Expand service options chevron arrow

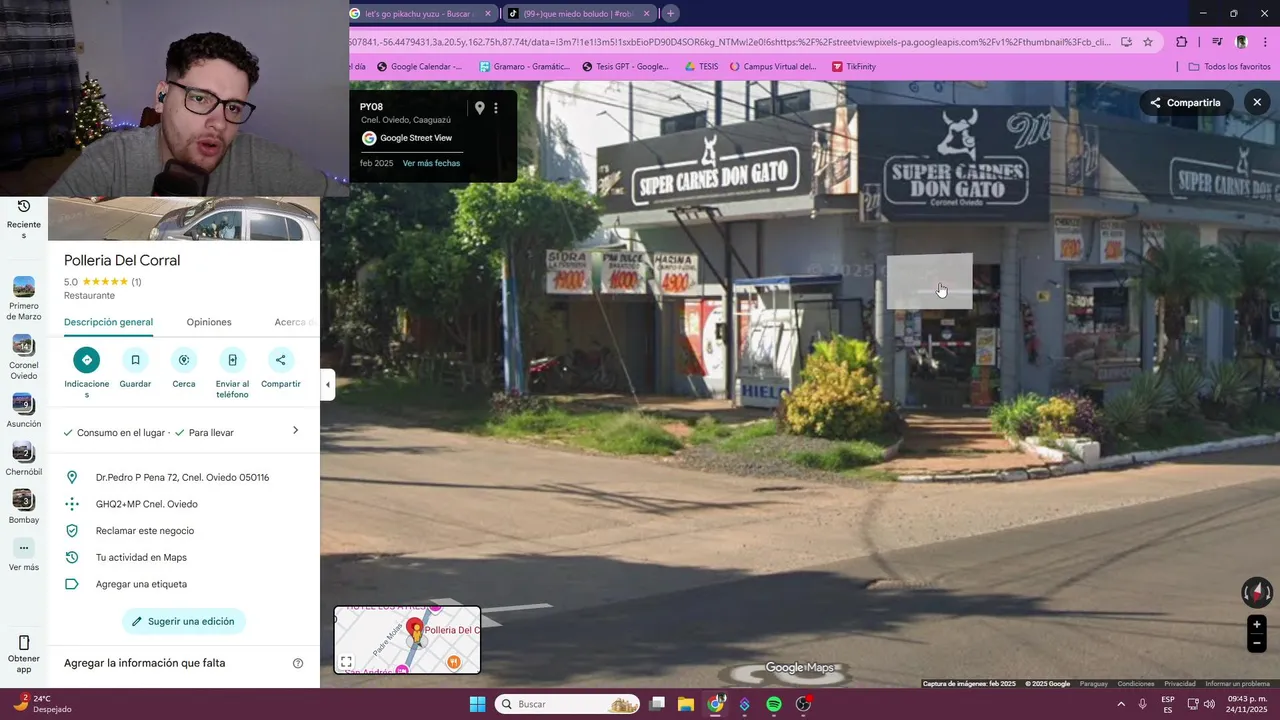coord(295,430)
